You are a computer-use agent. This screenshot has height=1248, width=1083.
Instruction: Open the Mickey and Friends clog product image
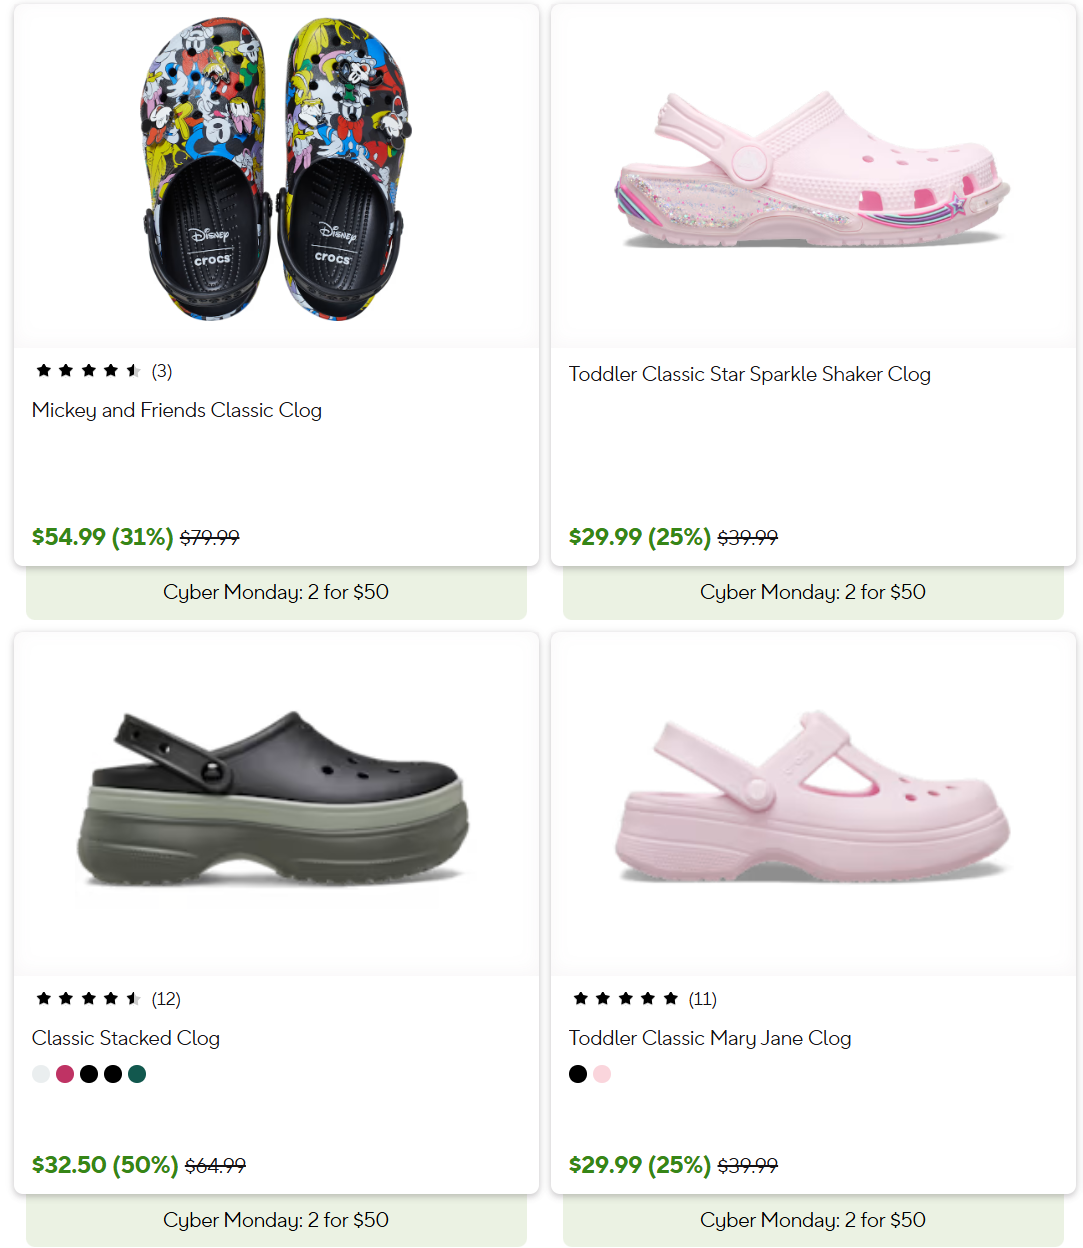[x=275, y=170]
